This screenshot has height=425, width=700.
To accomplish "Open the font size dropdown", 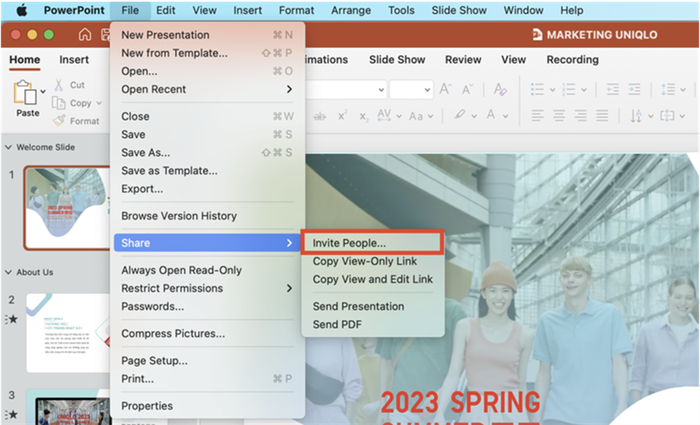I will click(x=427, y=90).
